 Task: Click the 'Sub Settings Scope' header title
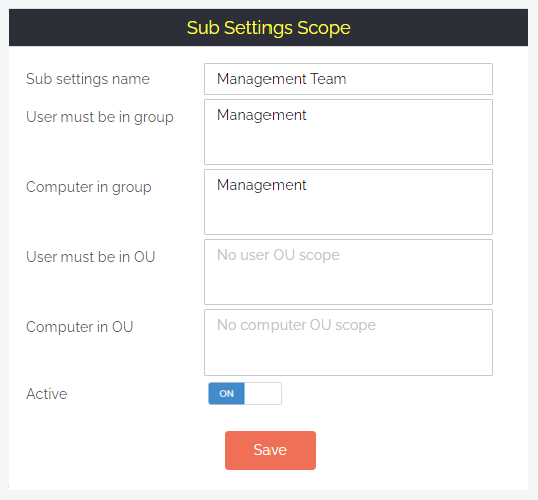tap(269, 28)
